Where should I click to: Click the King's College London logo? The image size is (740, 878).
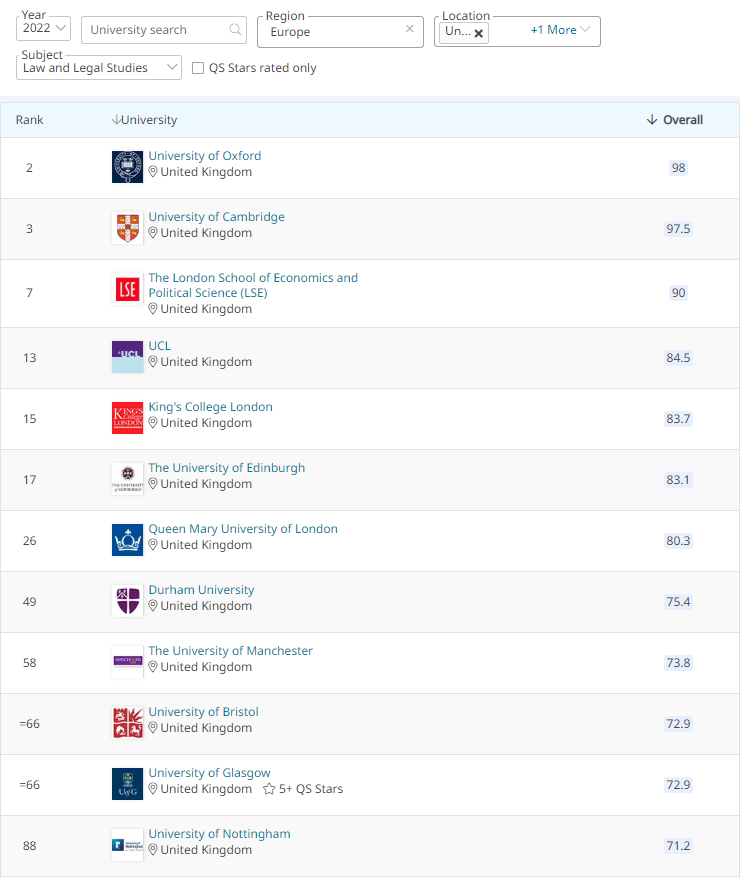pos(127,418)
